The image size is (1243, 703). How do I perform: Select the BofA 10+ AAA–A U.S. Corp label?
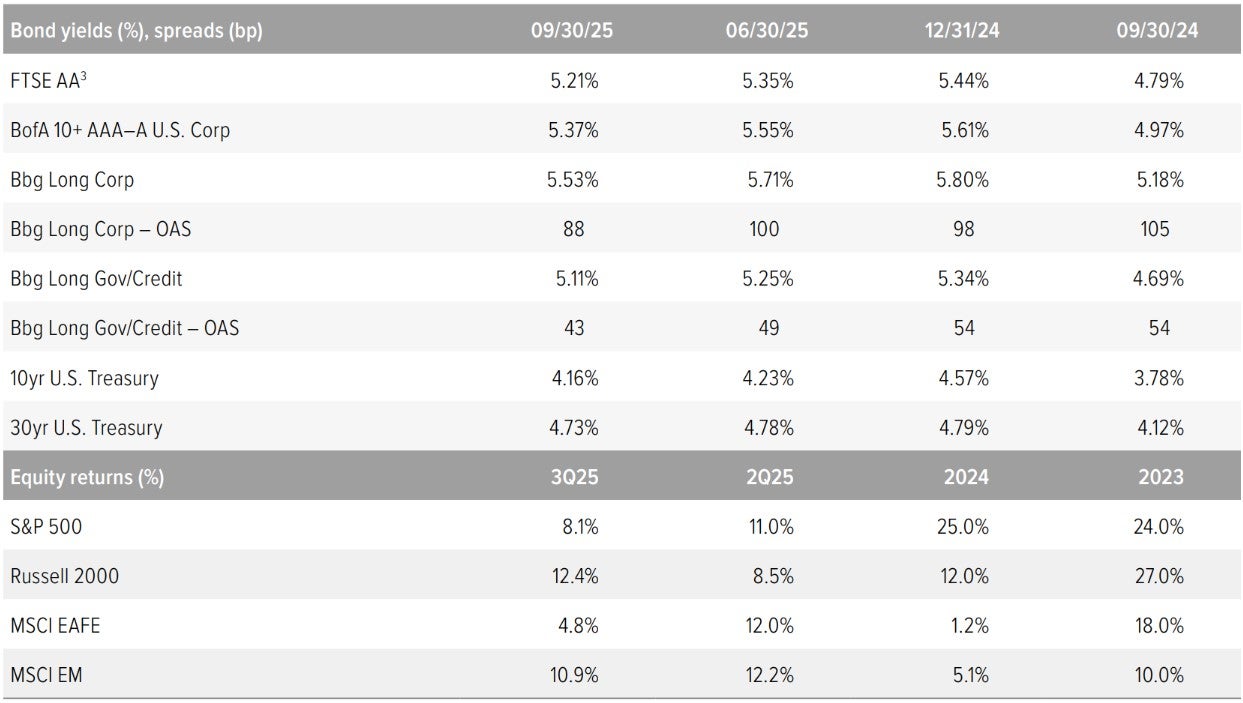120,130
